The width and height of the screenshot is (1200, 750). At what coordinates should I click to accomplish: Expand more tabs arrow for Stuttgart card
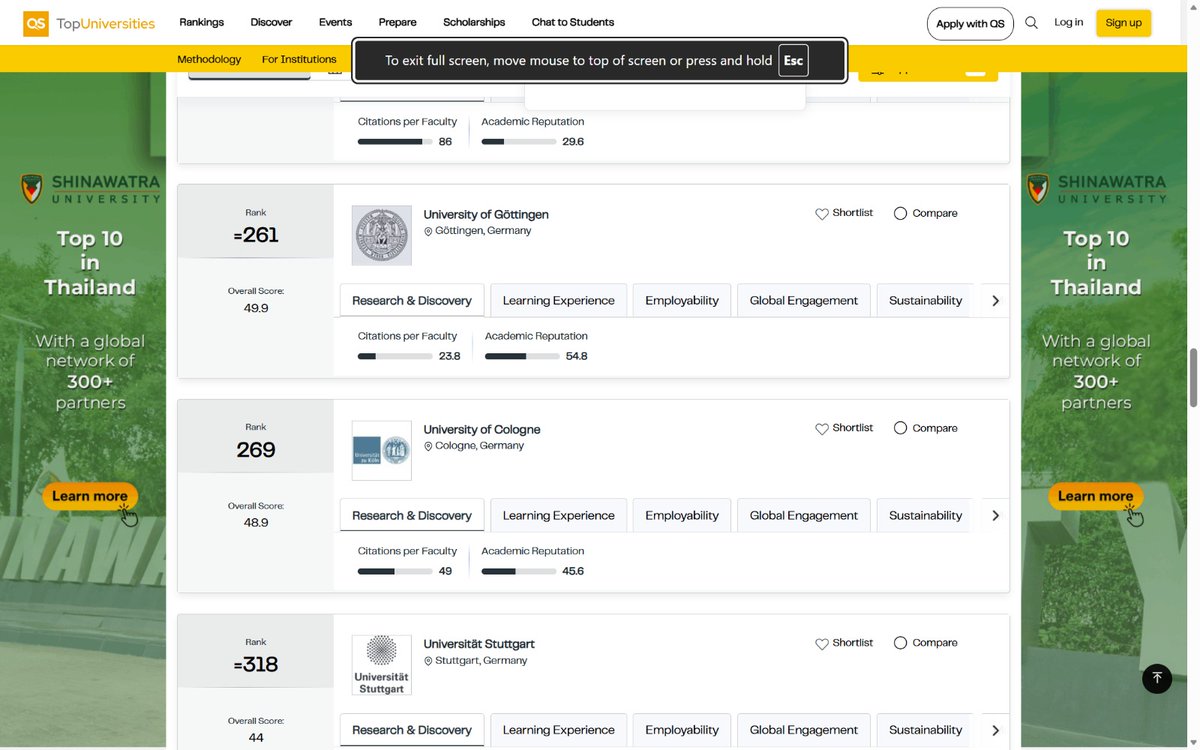pyautogui.click(x=995, y=731)
